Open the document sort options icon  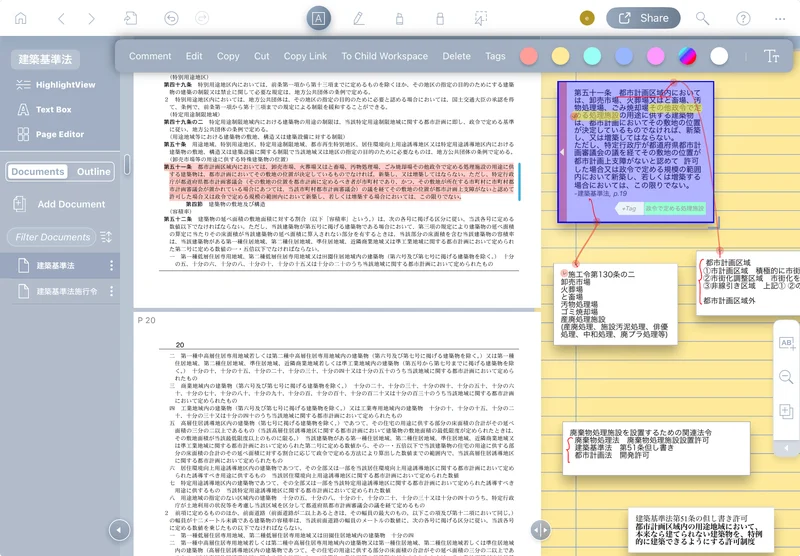pos(106,237)
